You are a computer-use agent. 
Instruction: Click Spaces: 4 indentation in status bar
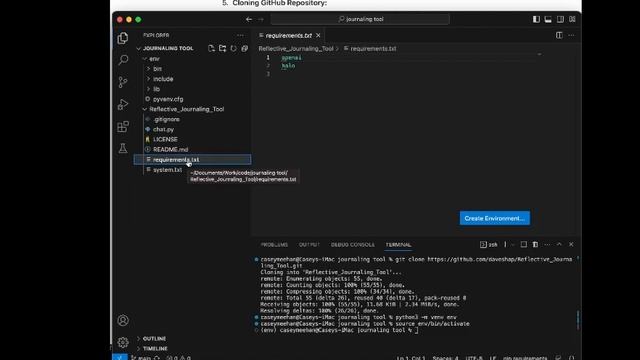coord(445,358)
